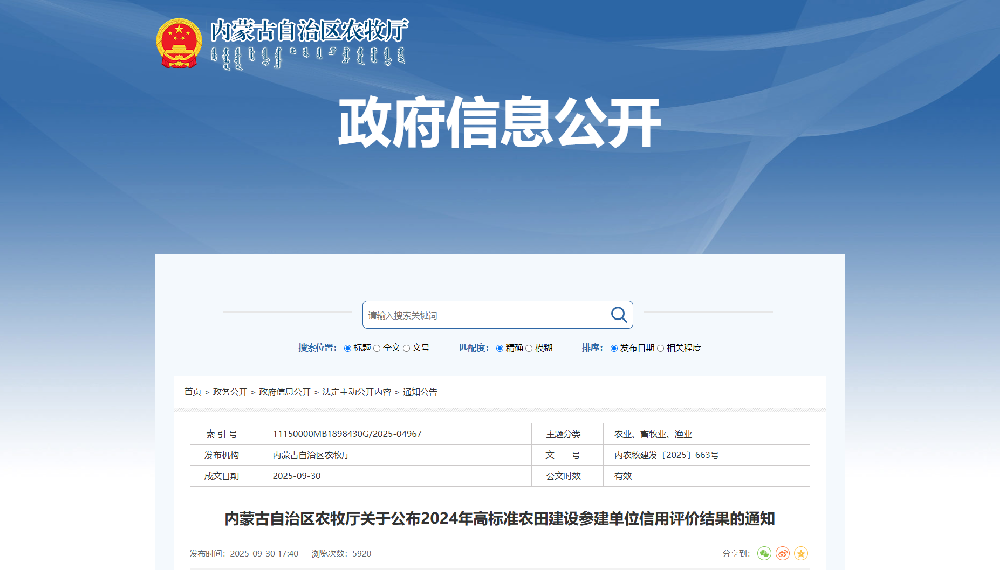
Task: Click the magnifying glass search icon
Action: pyautogui.click(x=619, y=314)
